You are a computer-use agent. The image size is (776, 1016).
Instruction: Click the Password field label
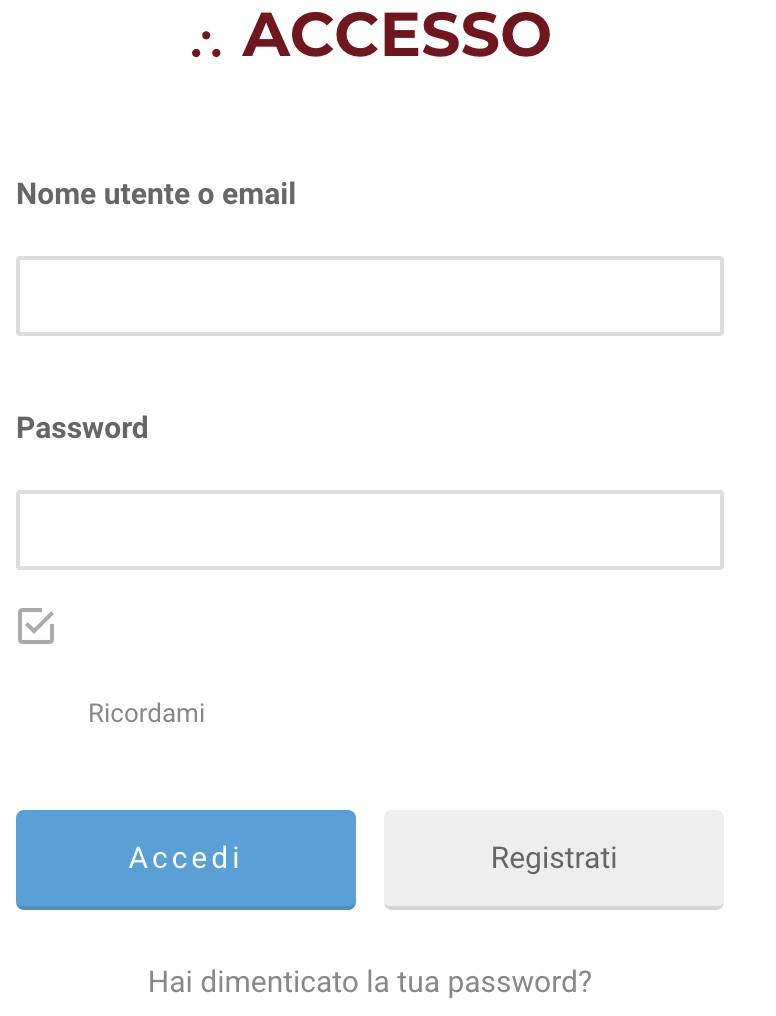pos(82,427)
